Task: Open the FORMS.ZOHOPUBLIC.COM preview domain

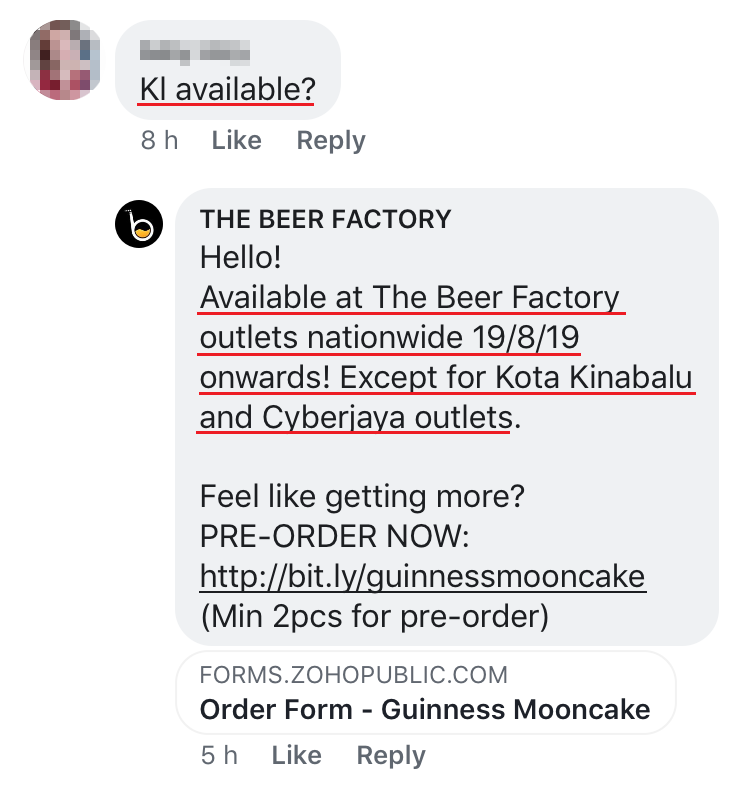Action: point(353,675)
